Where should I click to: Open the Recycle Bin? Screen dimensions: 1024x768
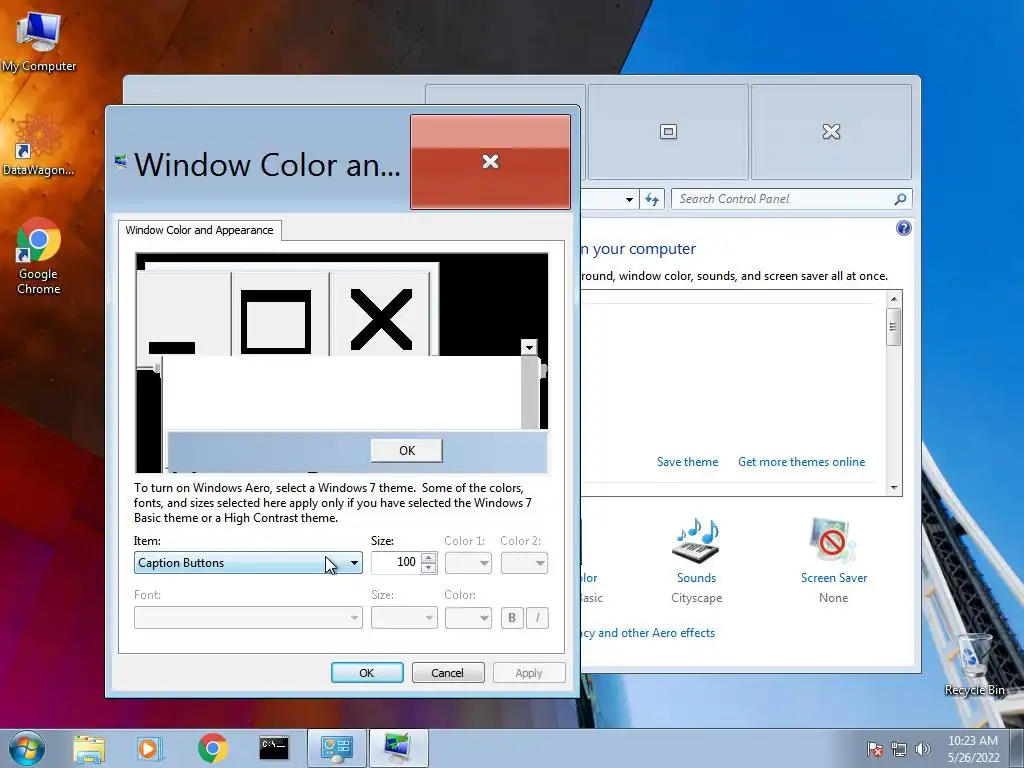pyautogui.click(x=974, y=665)
